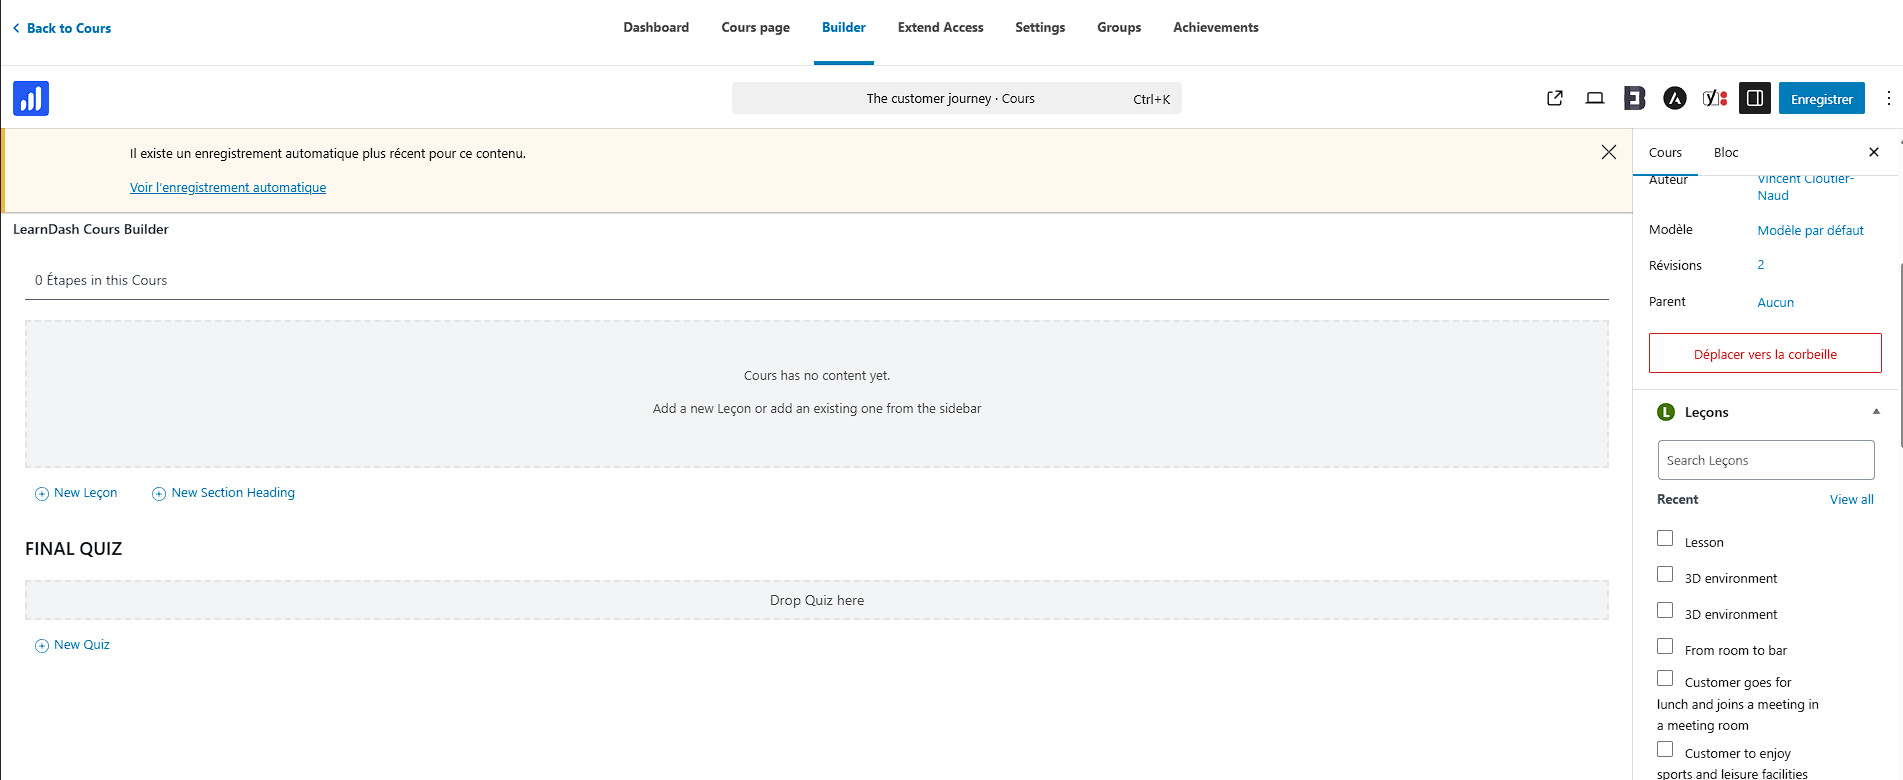Switch to the Settings tab

click(1040, 28)
